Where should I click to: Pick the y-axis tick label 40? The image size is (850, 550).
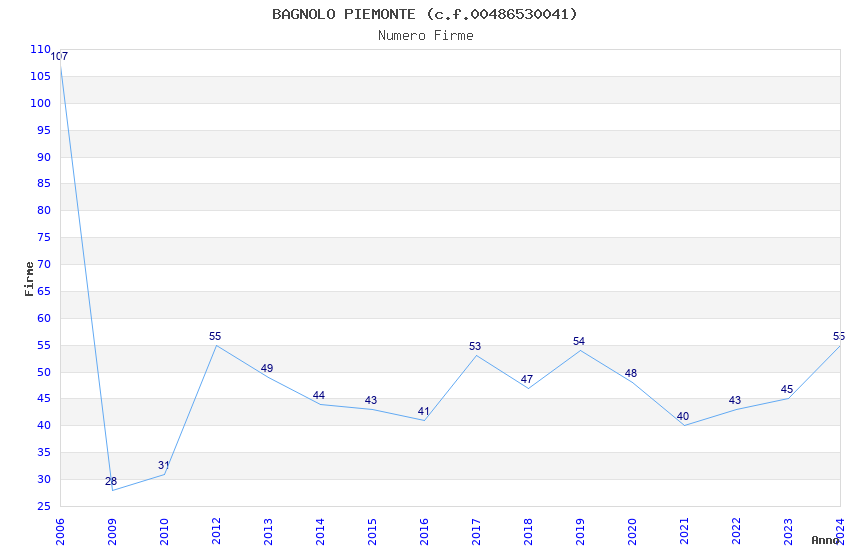coord(44,425)
